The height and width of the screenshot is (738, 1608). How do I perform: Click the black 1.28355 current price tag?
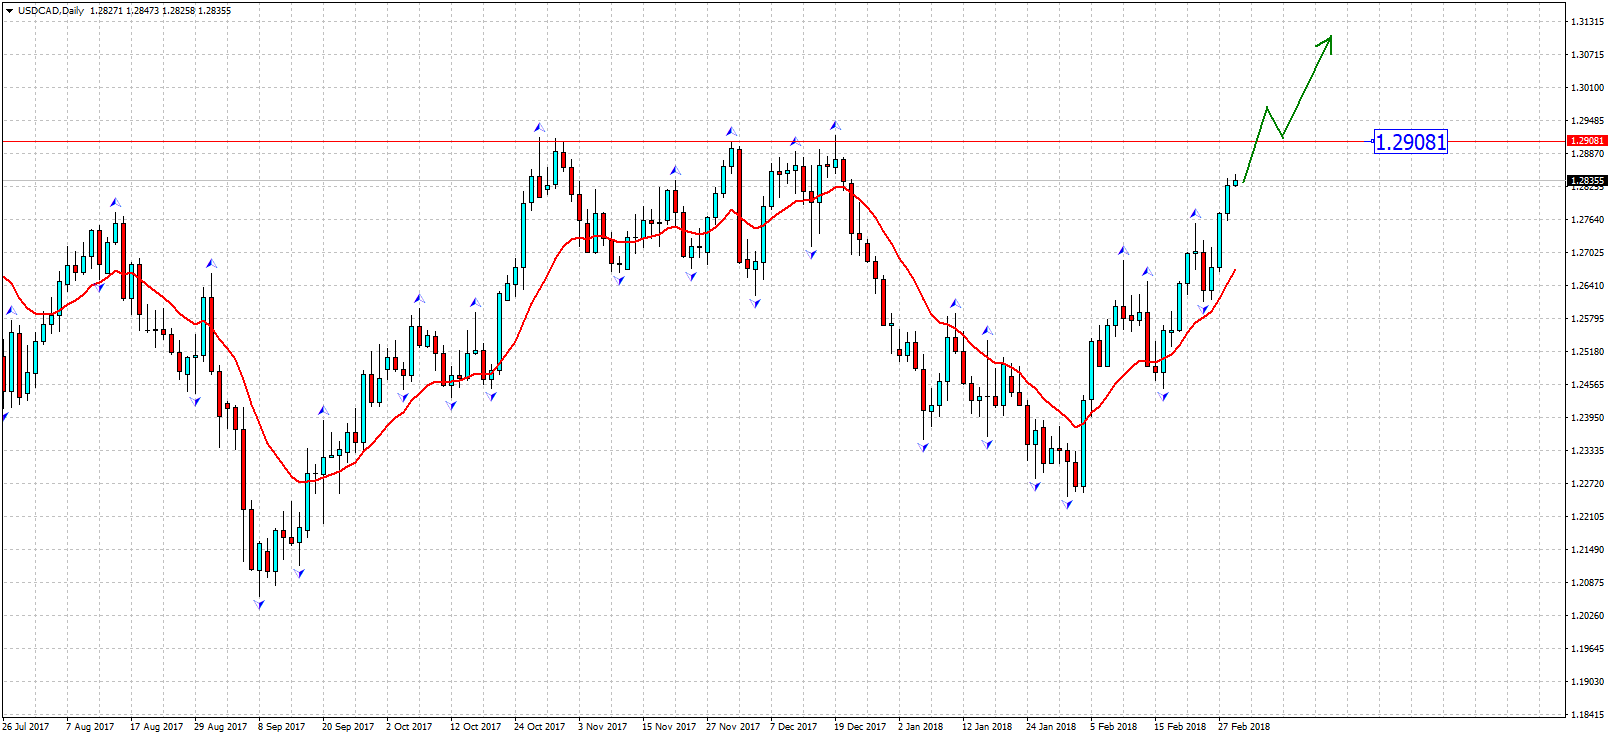[1586, 181]
